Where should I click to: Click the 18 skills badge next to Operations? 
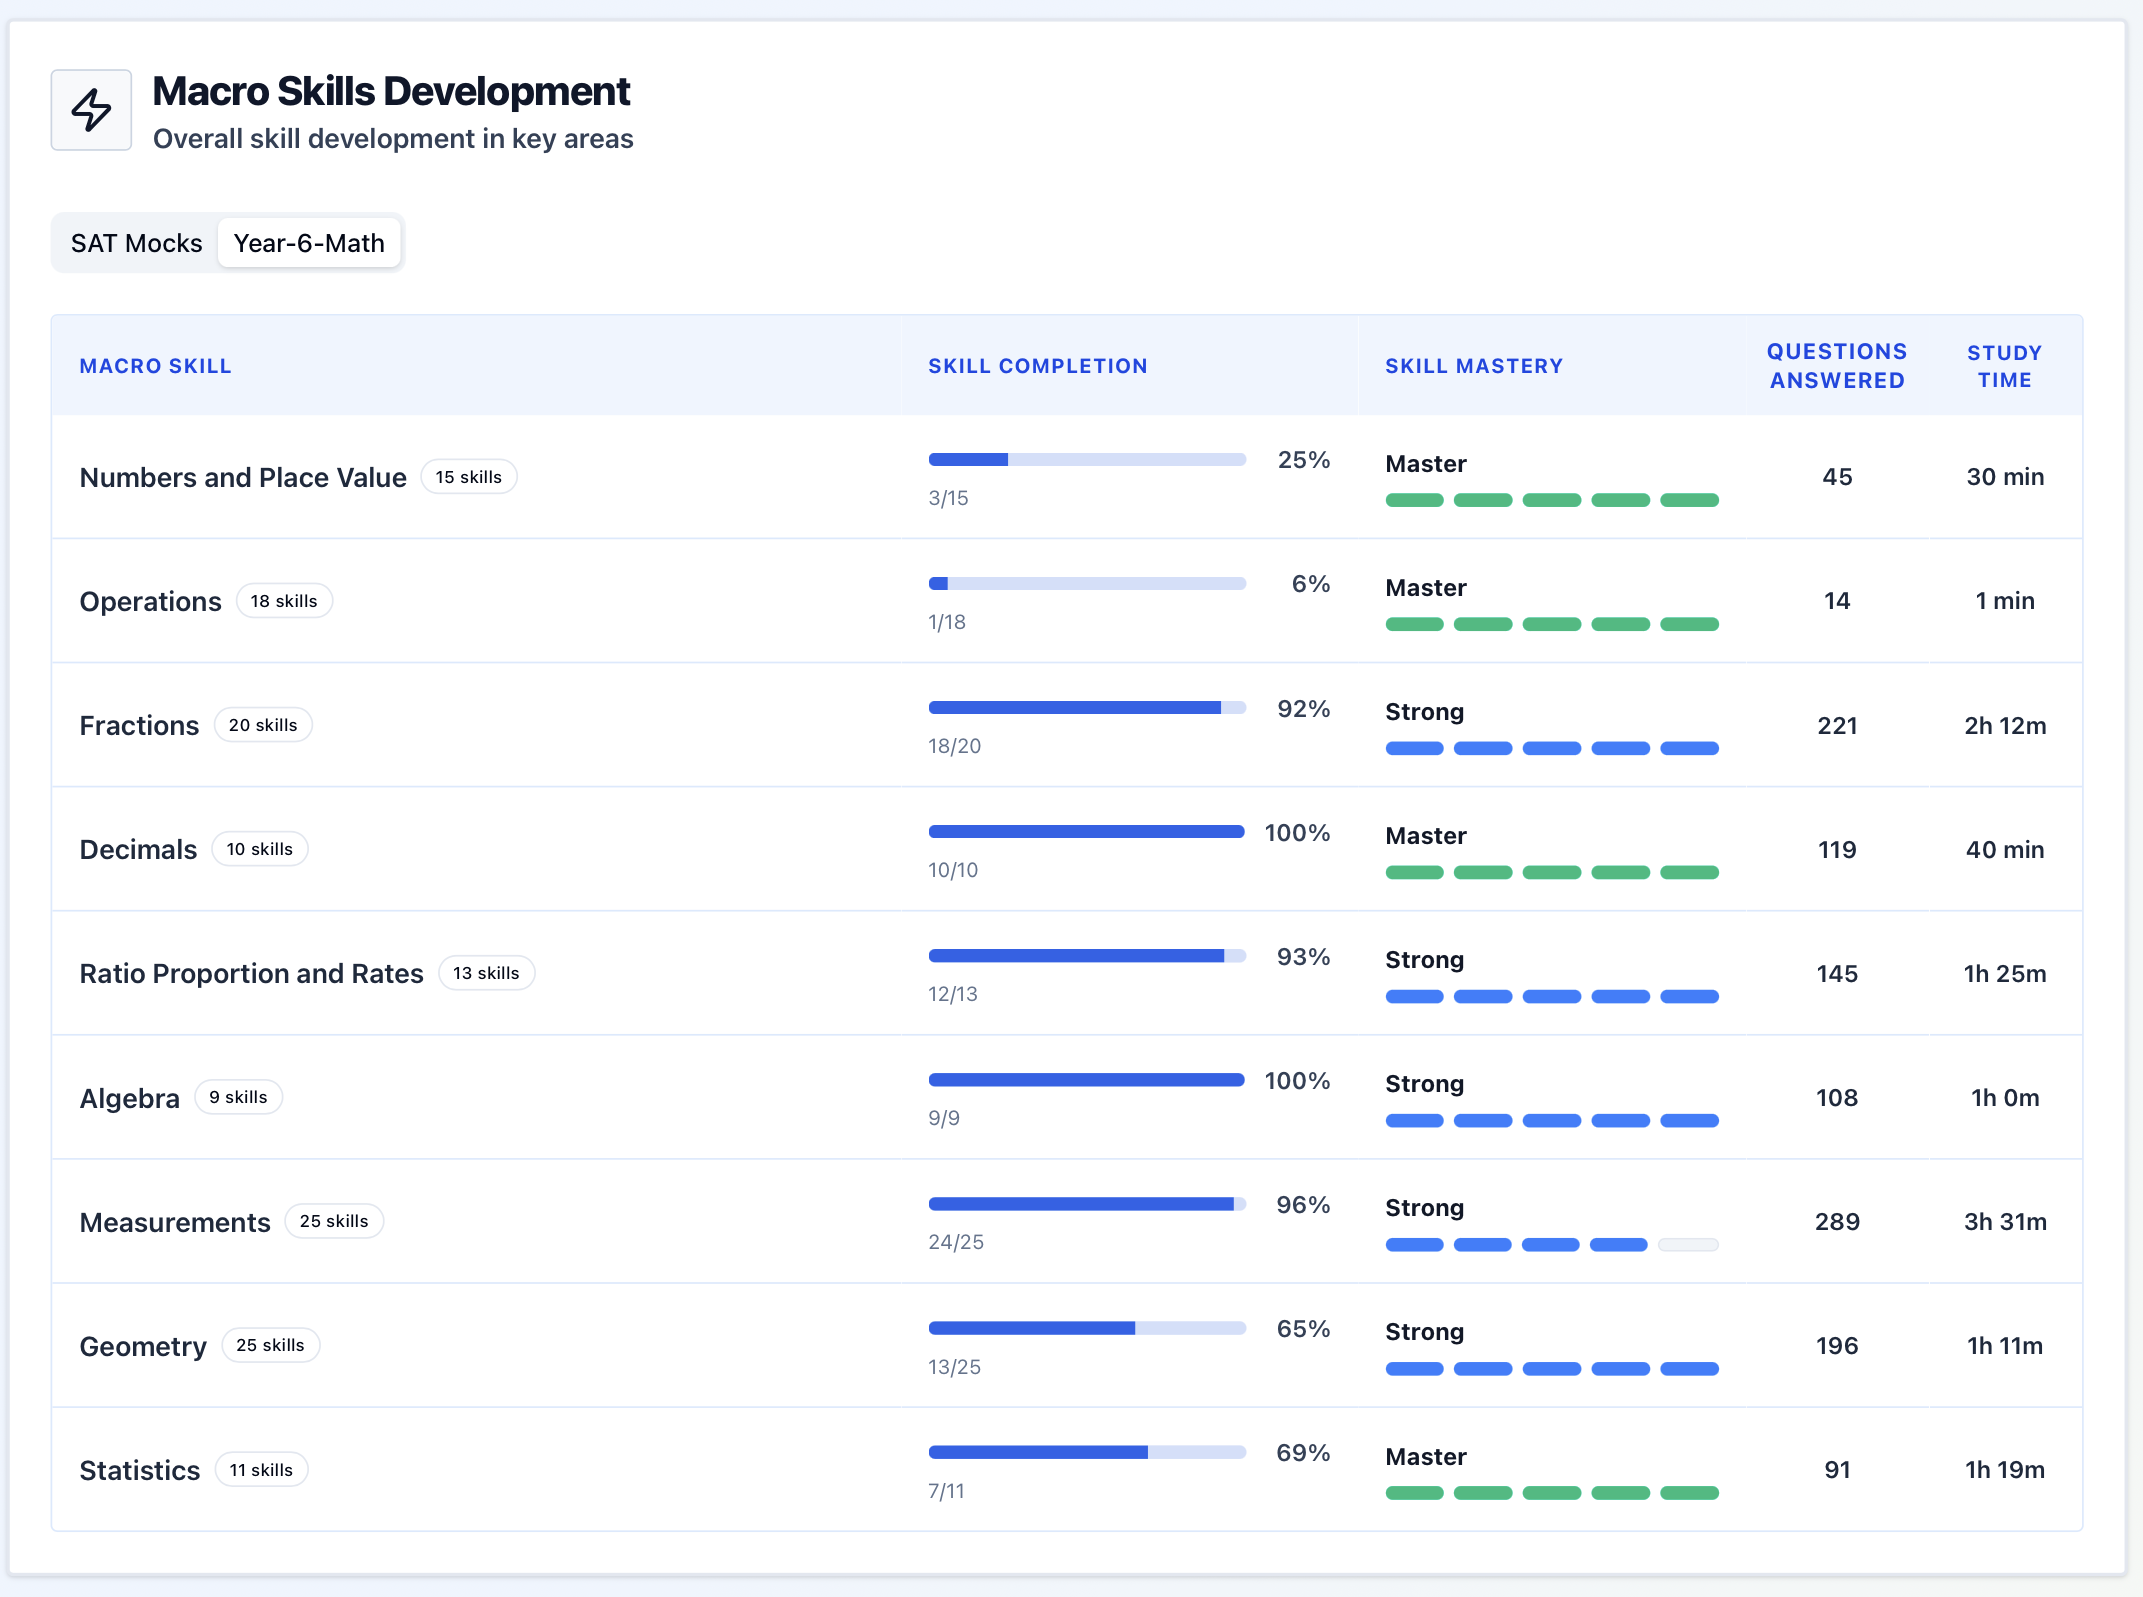tap(284, 601)
